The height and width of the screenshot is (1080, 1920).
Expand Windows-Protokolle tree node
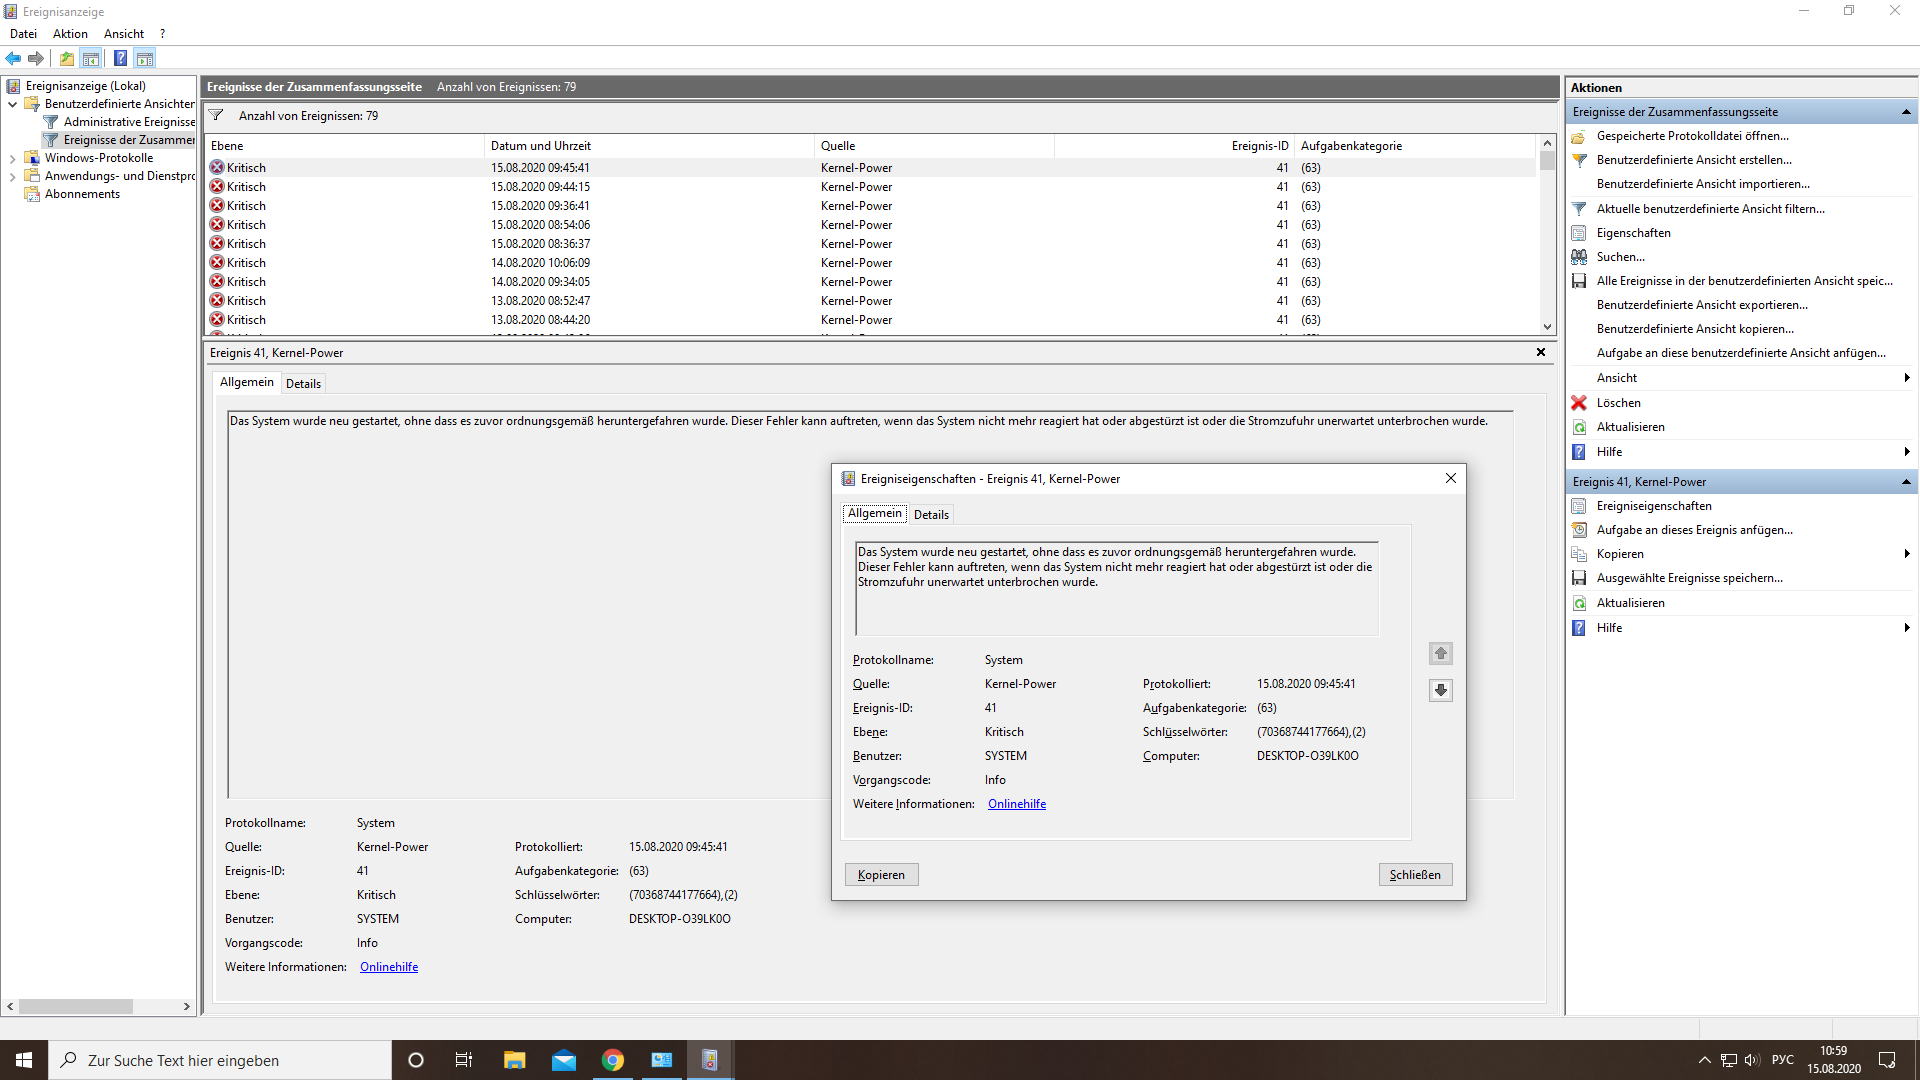pyautogui.click(x=12, y=158)
